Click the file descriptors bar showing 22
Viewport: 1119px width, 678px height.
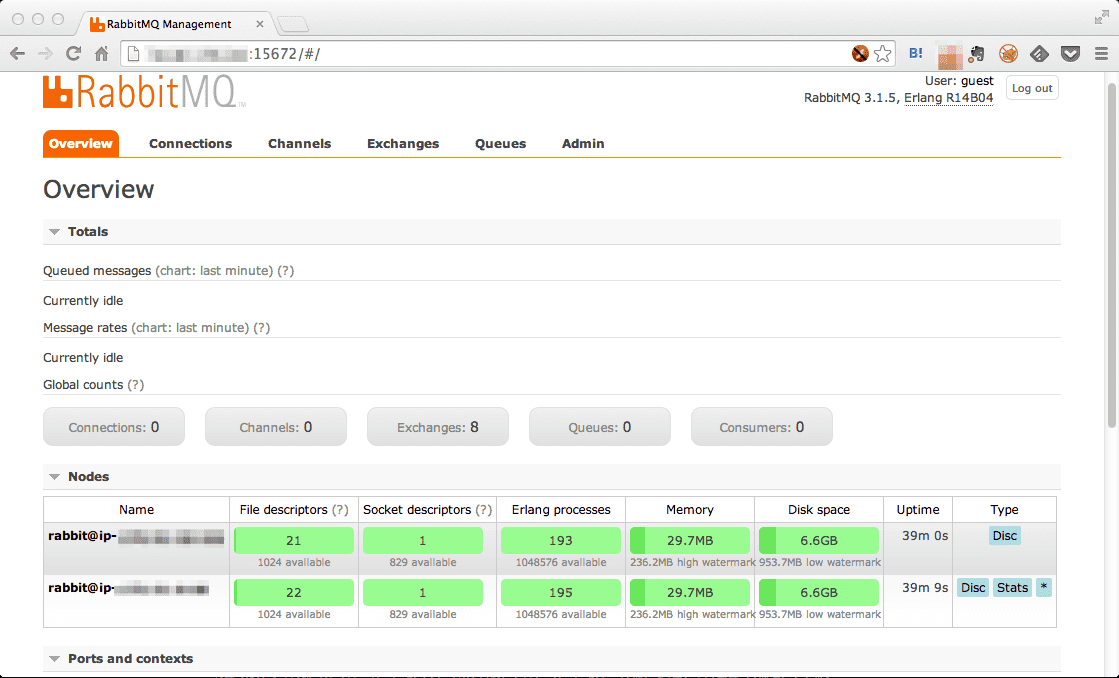click(x=294, y=592)
